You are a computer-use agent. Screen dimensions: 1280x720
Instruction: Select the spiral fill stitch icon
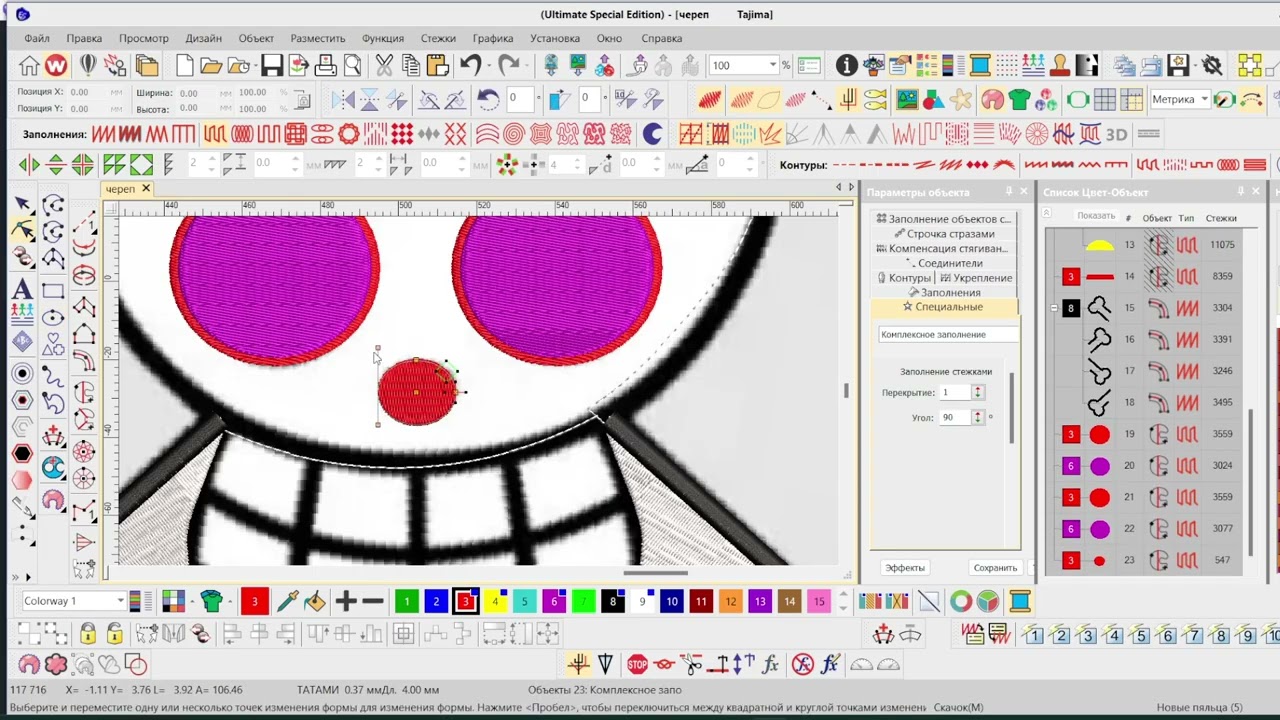point(514,134)
